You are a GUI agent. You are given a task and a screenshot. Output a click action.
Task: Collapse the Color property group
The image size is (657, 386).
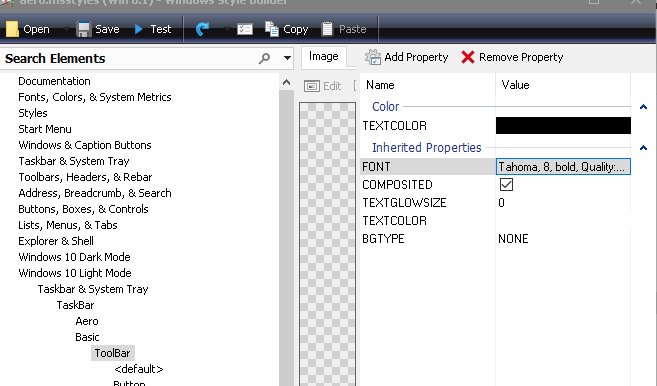(643, 107)
